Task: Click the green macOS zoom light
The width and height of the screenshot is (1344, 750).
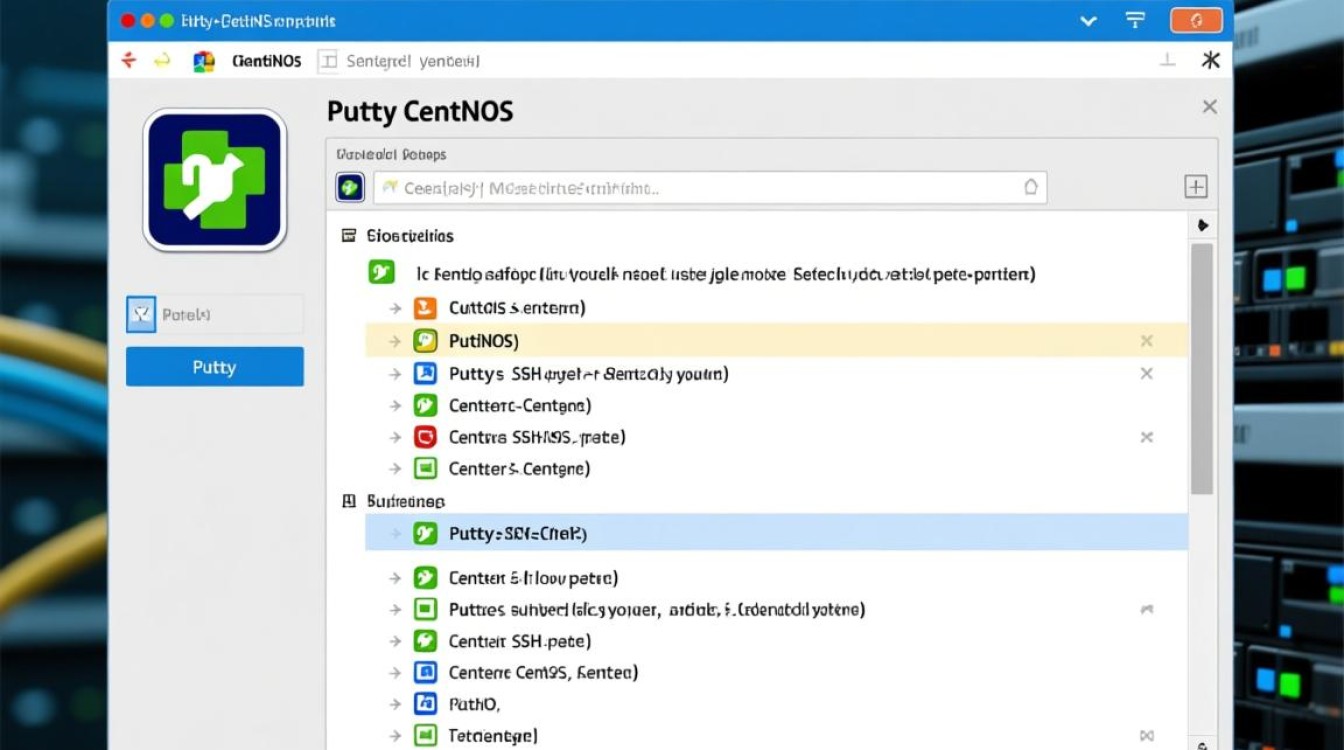Action: [166, 20]
